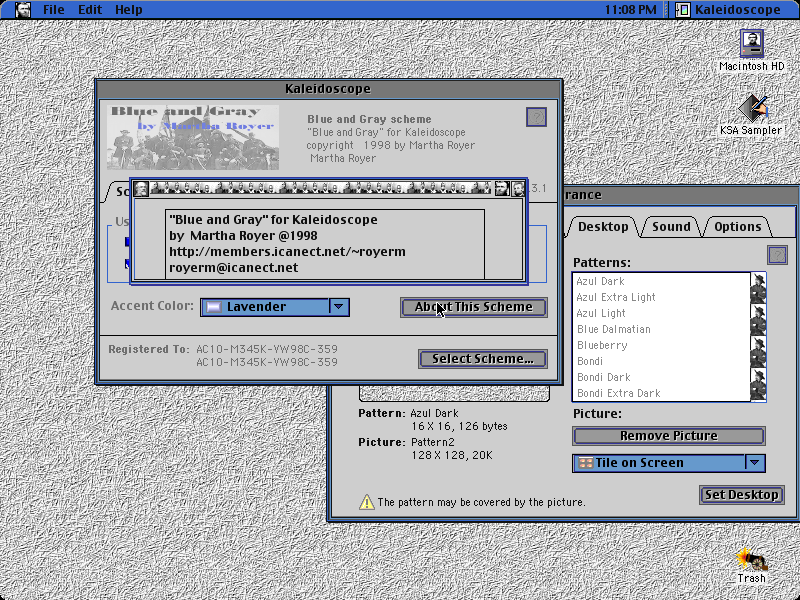Click the royerm@icanect.net email text

(233, 268)
